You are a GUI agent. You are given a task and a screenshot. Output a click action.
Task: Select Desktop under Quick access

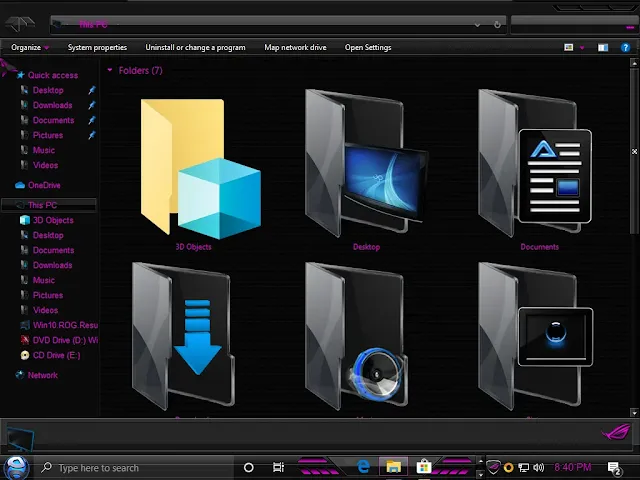click(x=48, y=90)
